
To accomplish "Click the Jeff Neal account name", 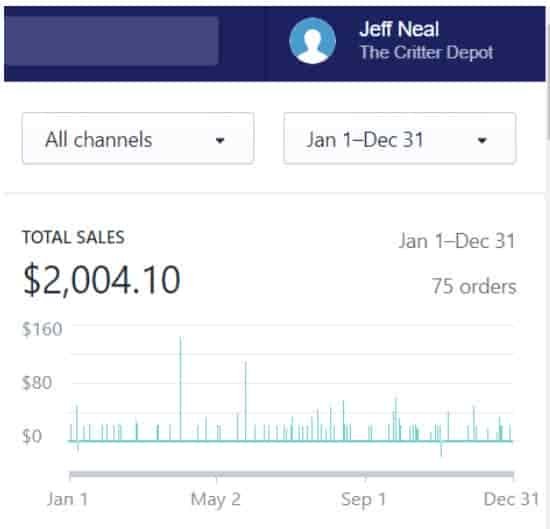I will point(399,29).
